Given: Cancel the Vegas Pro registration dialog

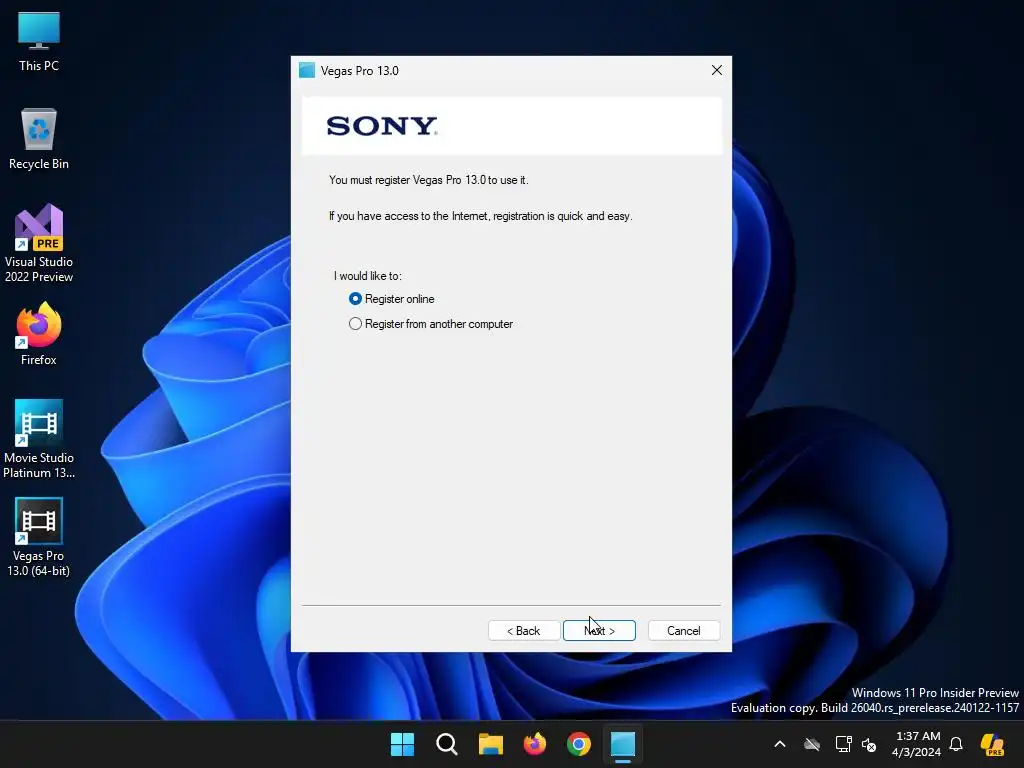Looking at the screenshot, I should pyautogui.click(x=684, y=631).
